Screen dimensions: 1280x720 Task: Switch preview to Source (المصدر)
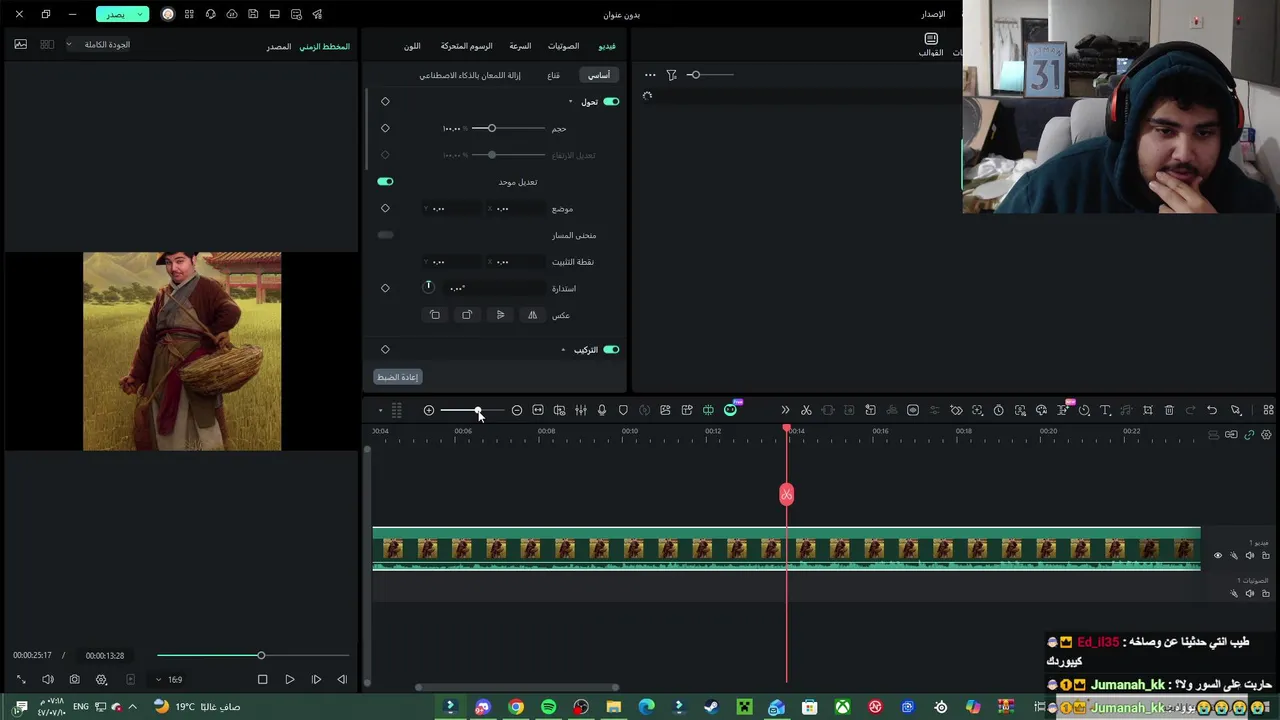click(278, 46)
